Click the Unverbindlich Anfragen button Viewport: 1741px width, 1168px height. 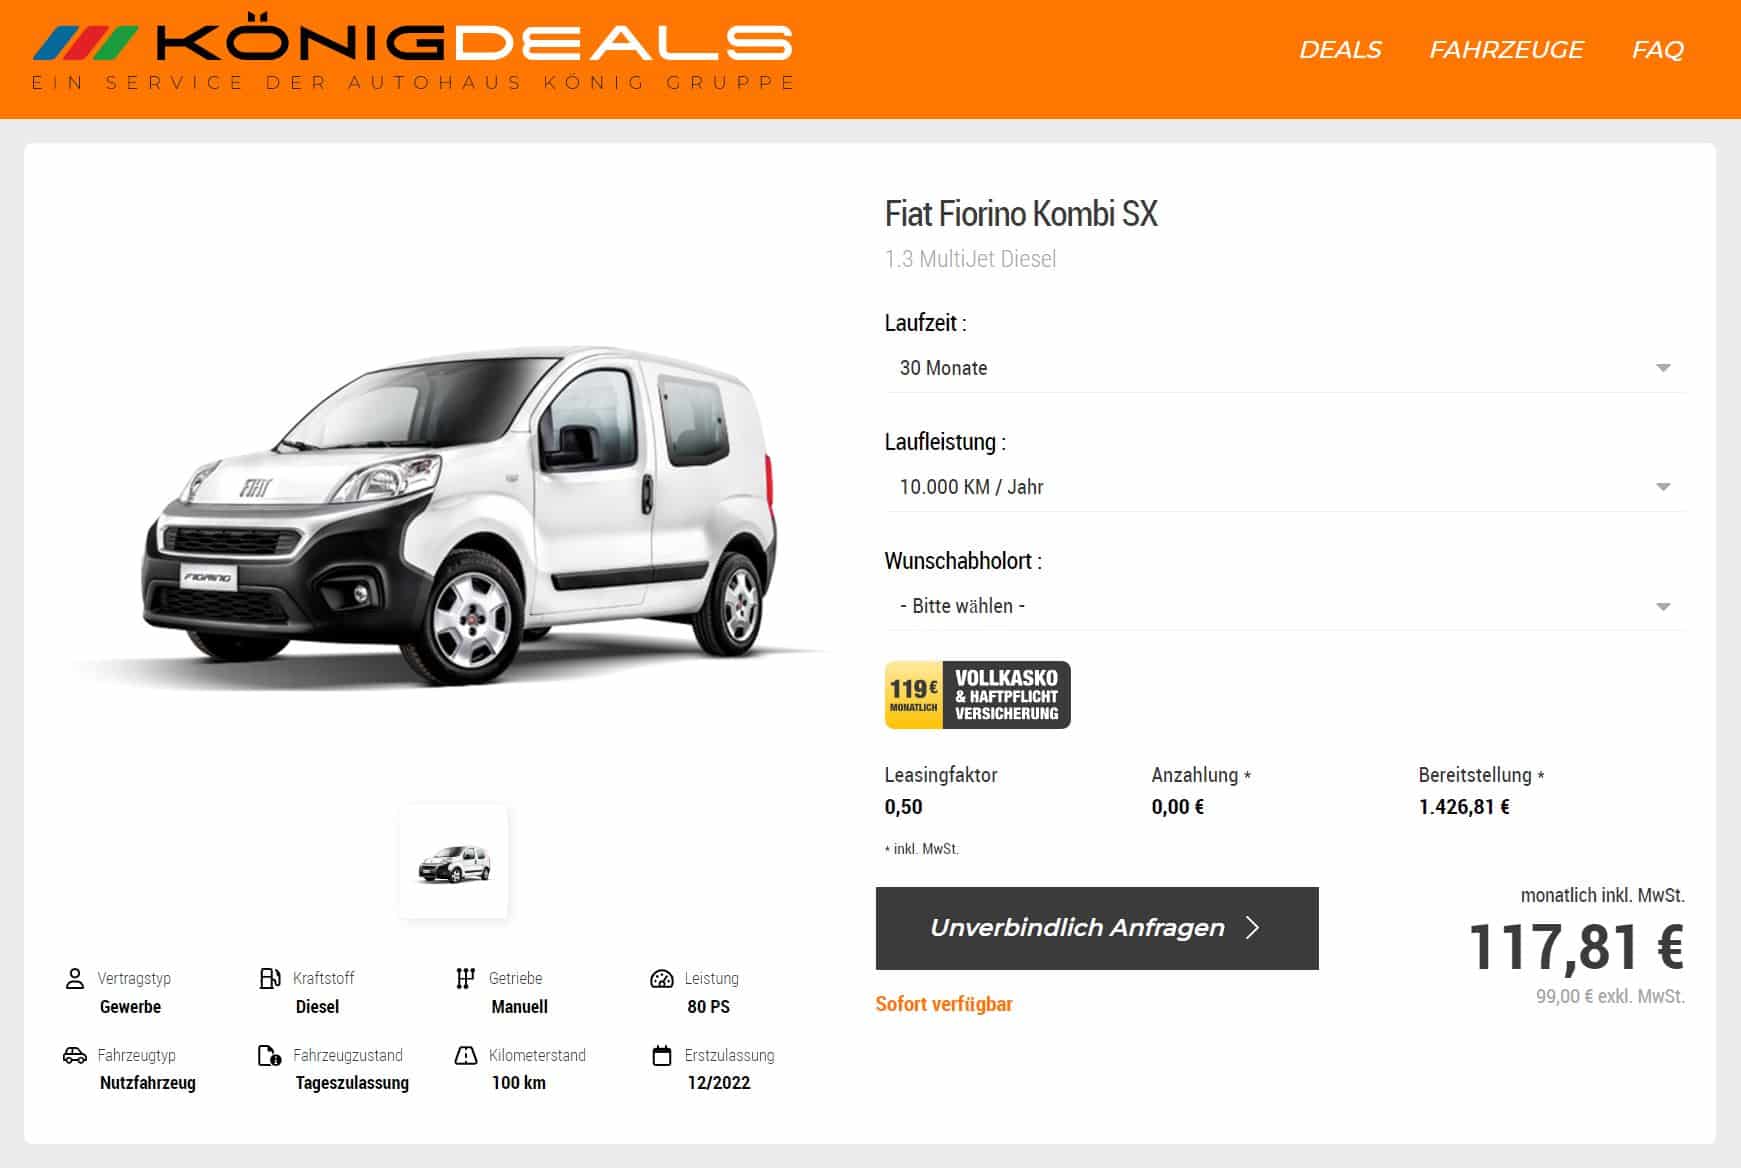point(1097,928)
